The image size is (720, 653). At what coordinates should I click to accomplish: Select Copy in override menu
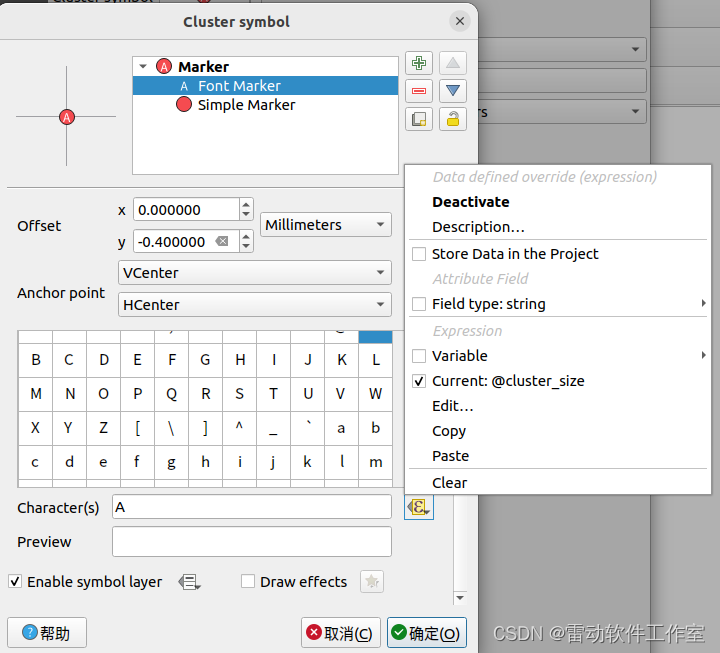449,431
